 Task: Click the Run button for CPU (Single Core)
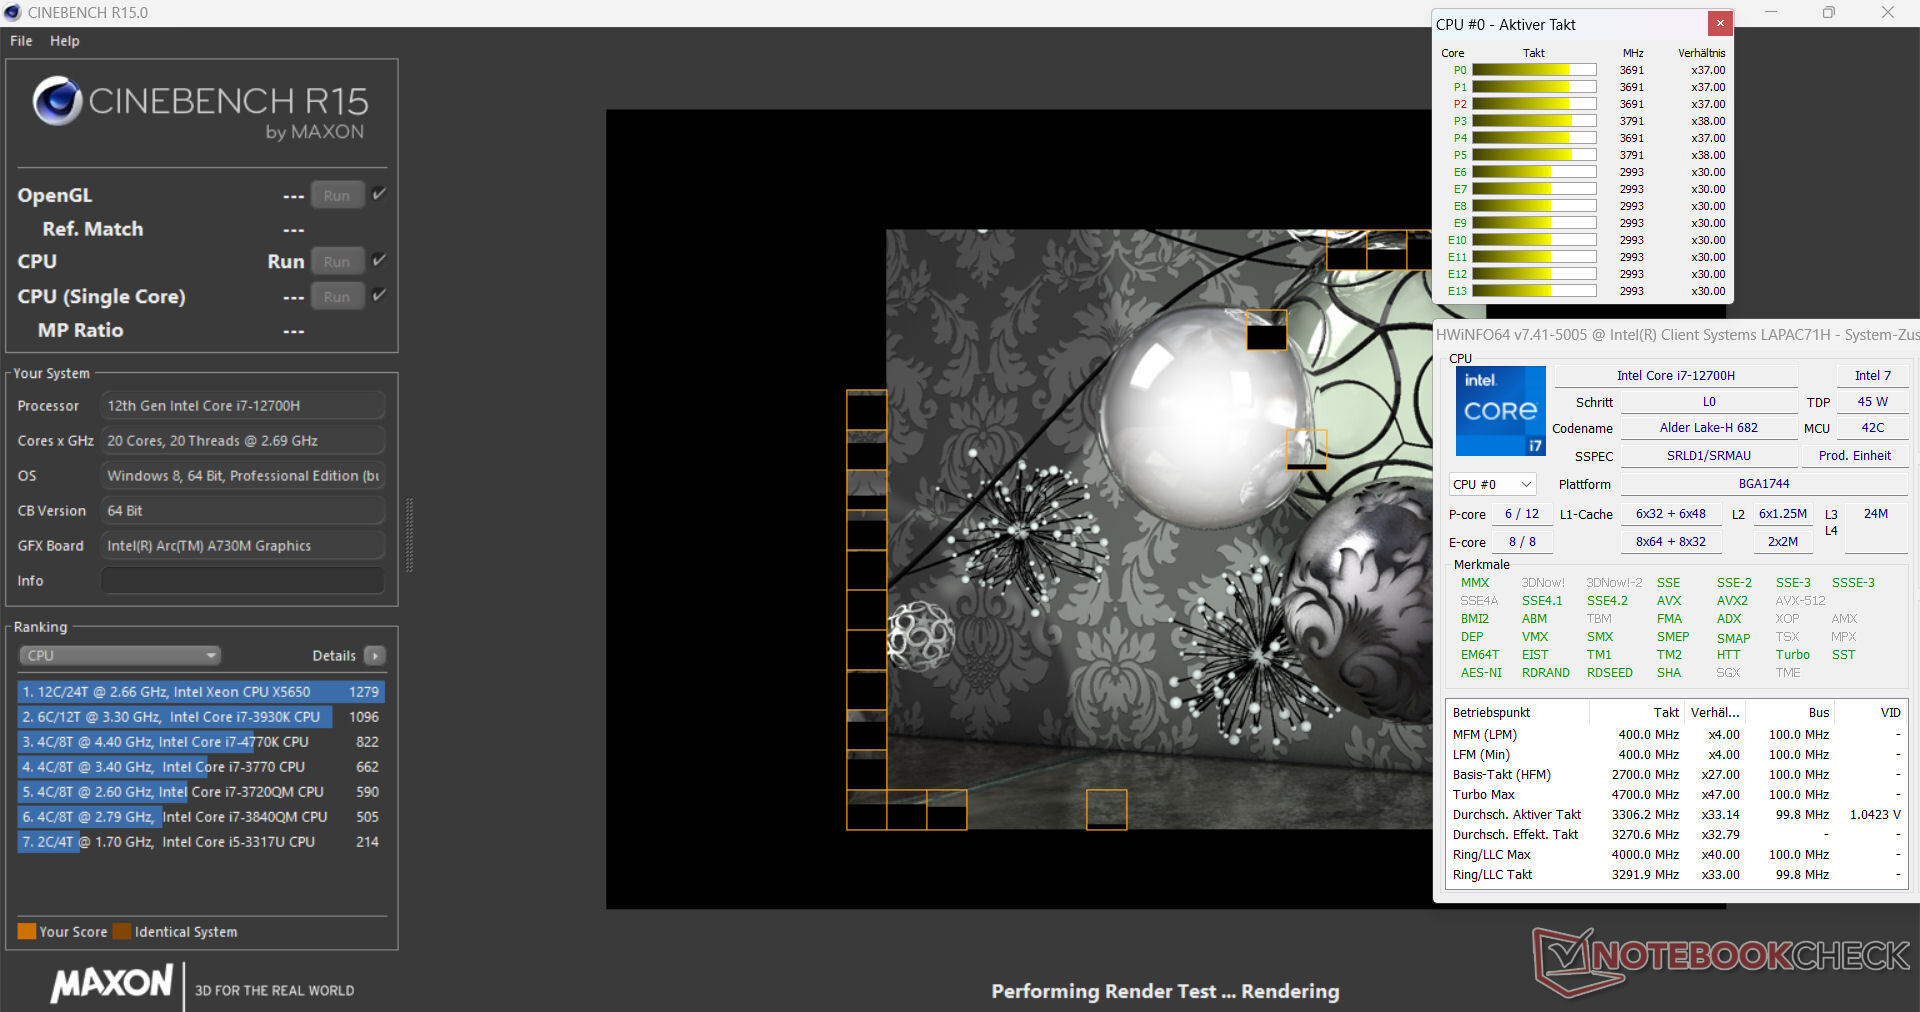337,297
